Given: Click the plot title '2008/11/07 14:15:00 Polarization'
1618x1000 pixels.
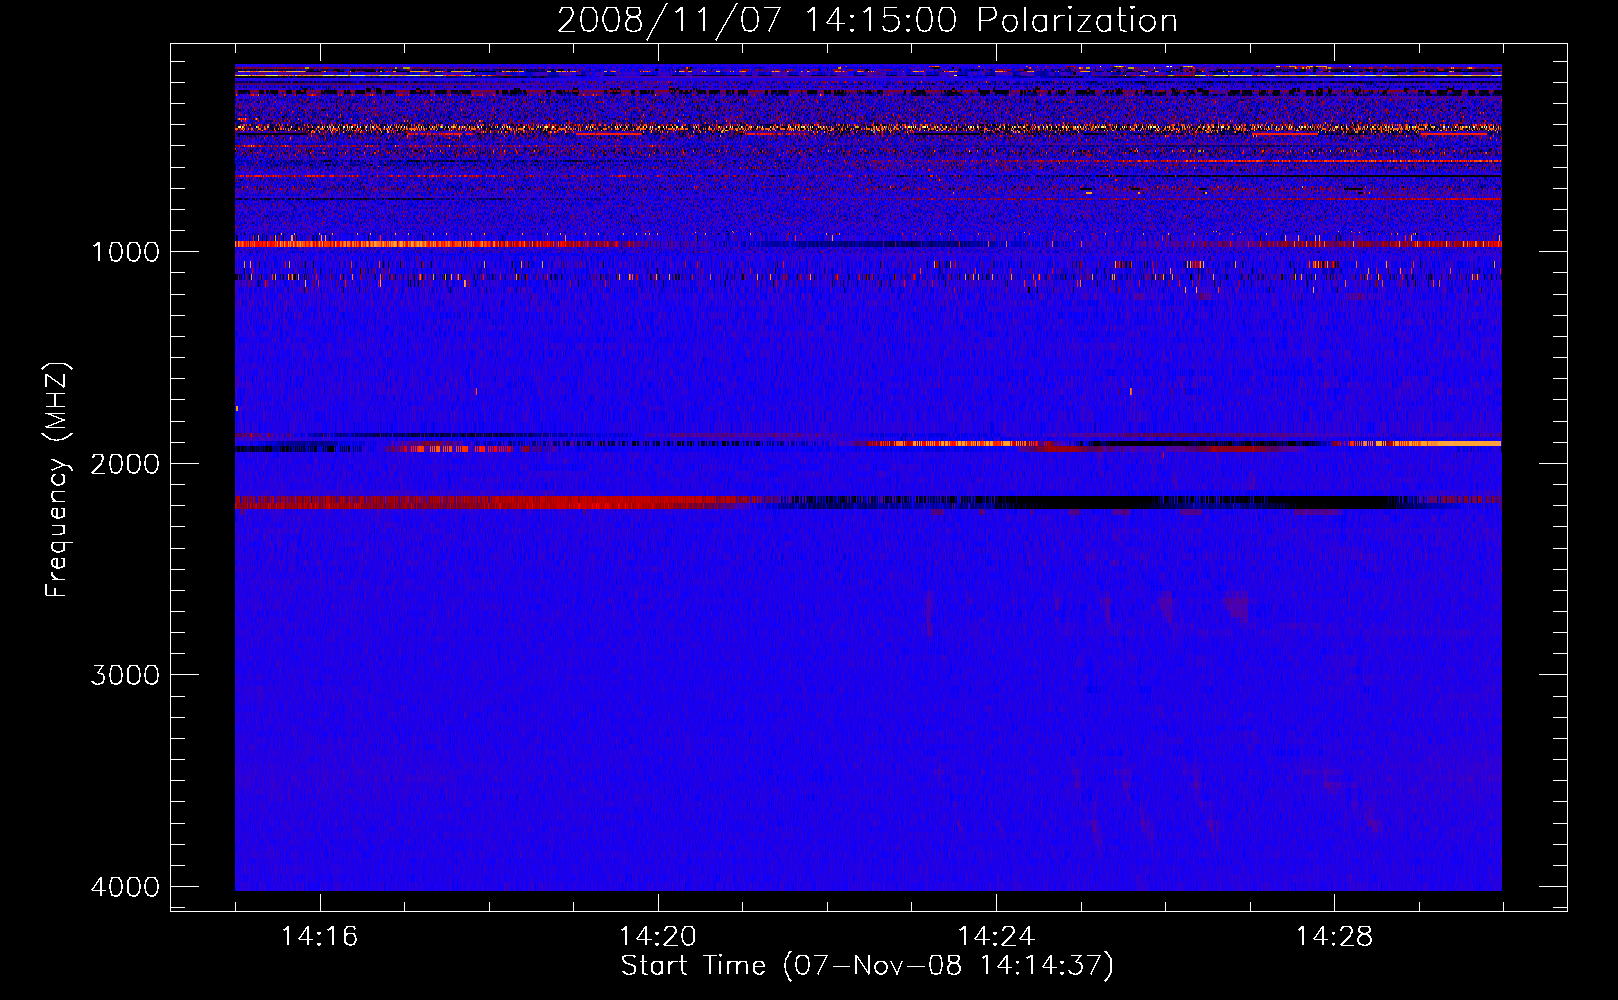Looking at the screenshot, I should click(x=867, y=21).
